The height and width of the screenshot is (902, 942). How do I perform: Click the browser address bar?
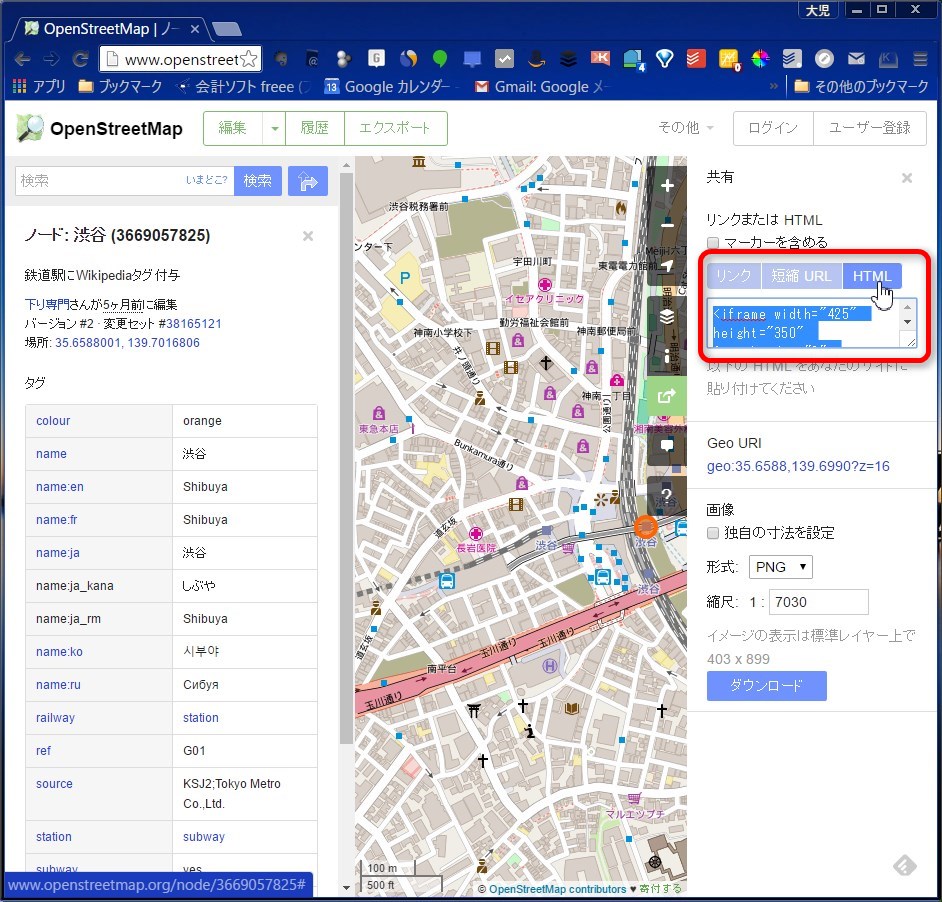pos(181,59)
